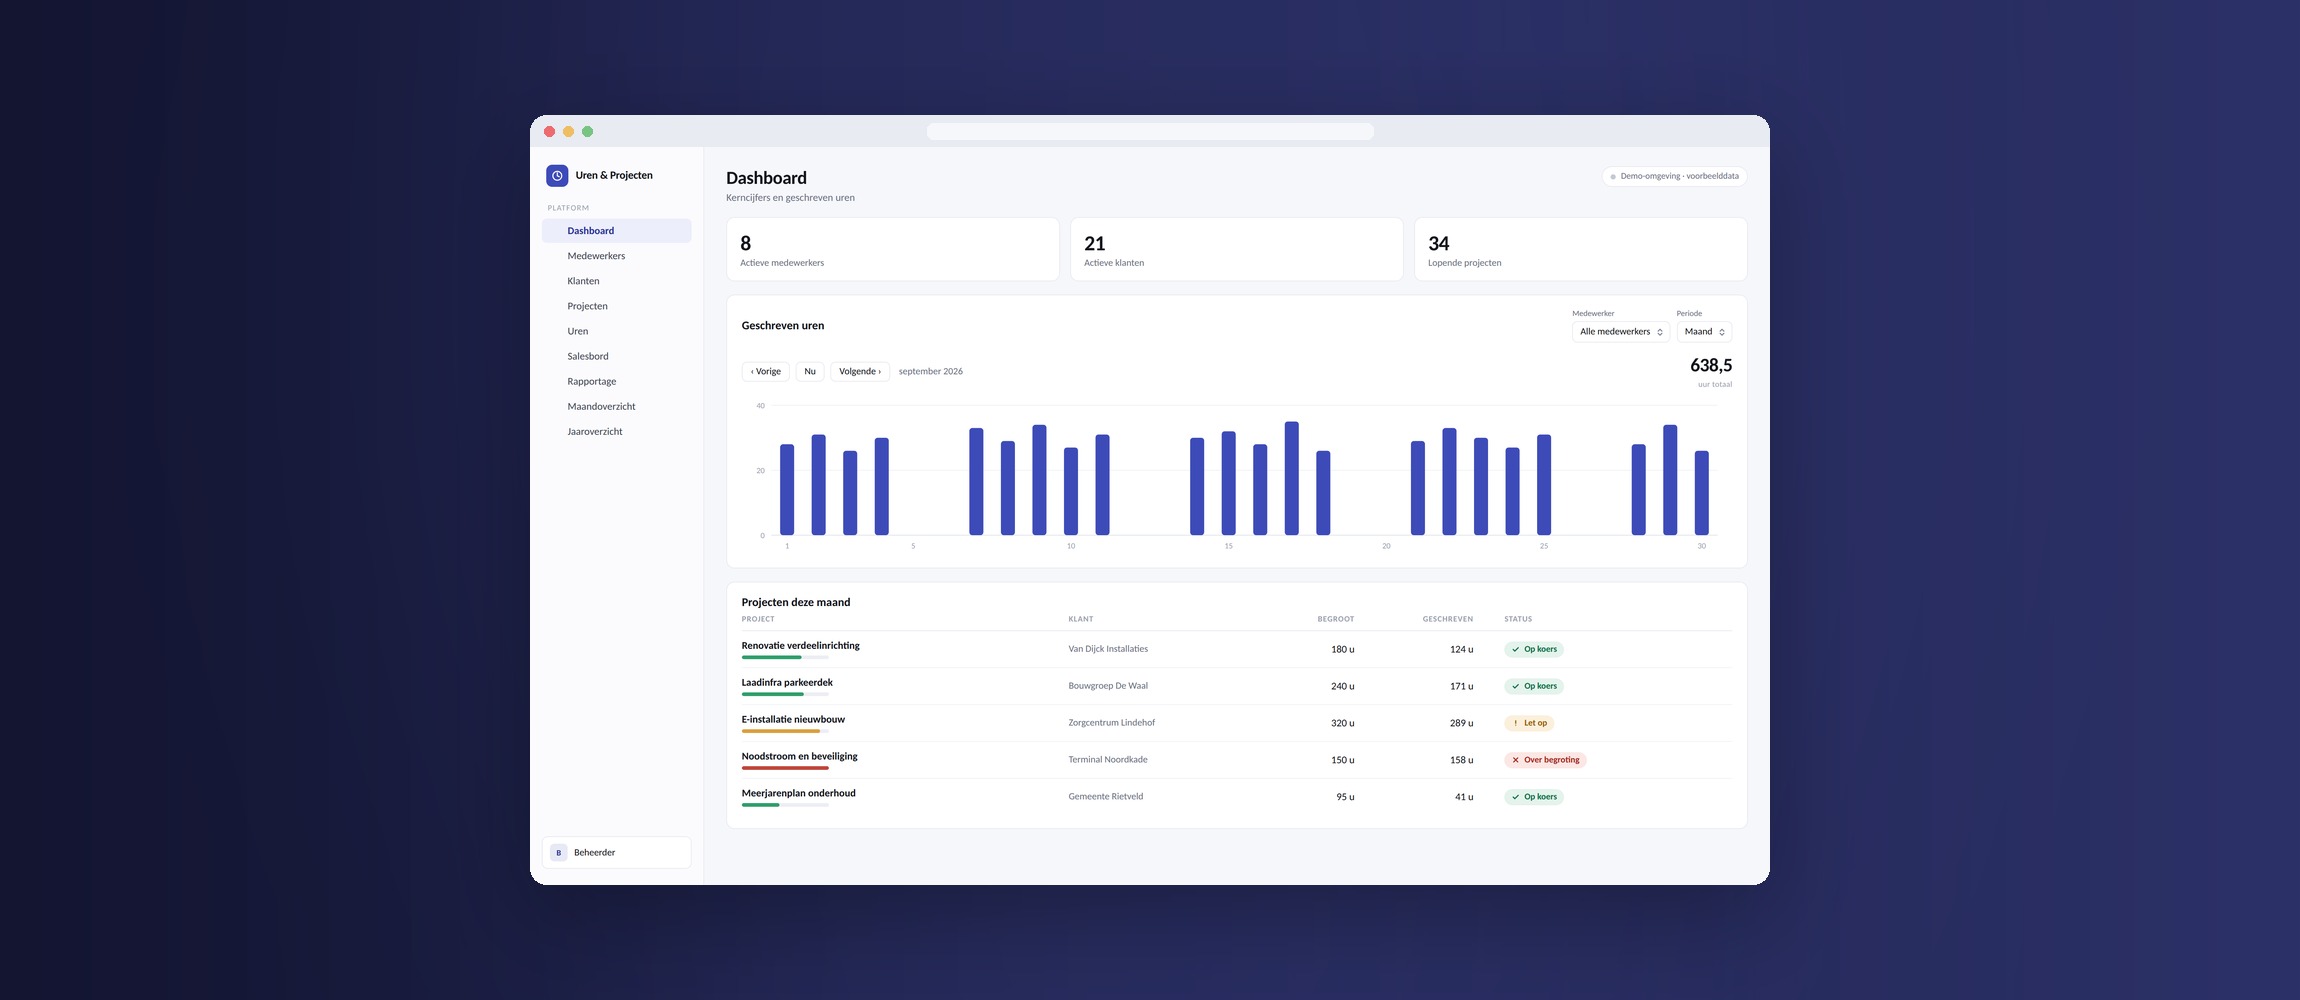The height and width of the screenshot is (1000, 2300).
Task: Click the Over begroting status badge
Action: [1545, 760]
